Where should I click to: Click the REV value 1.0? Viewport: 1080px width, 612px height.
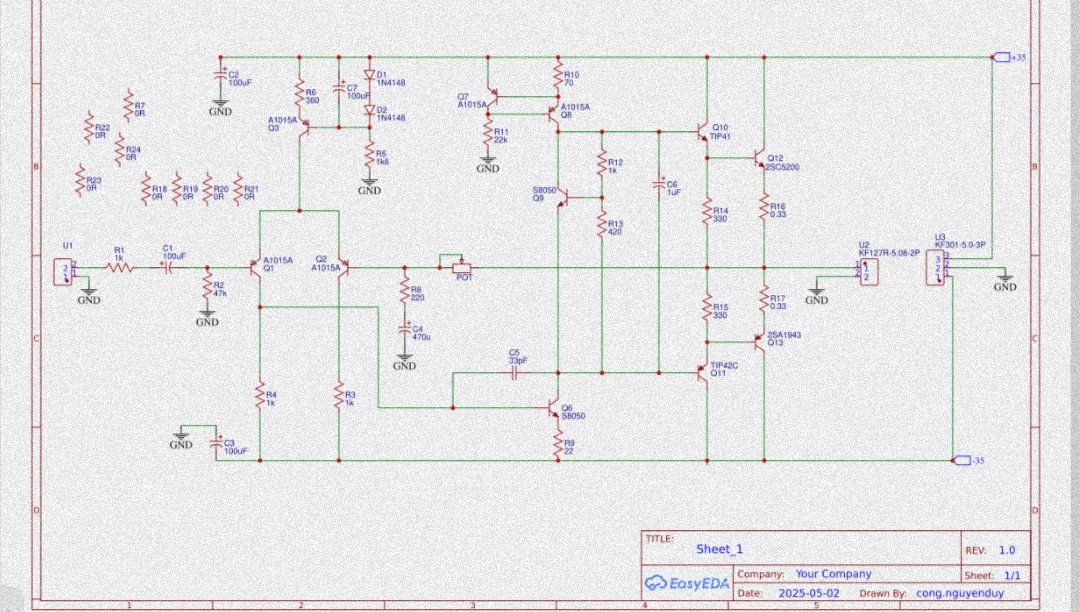pos(1007,550)
